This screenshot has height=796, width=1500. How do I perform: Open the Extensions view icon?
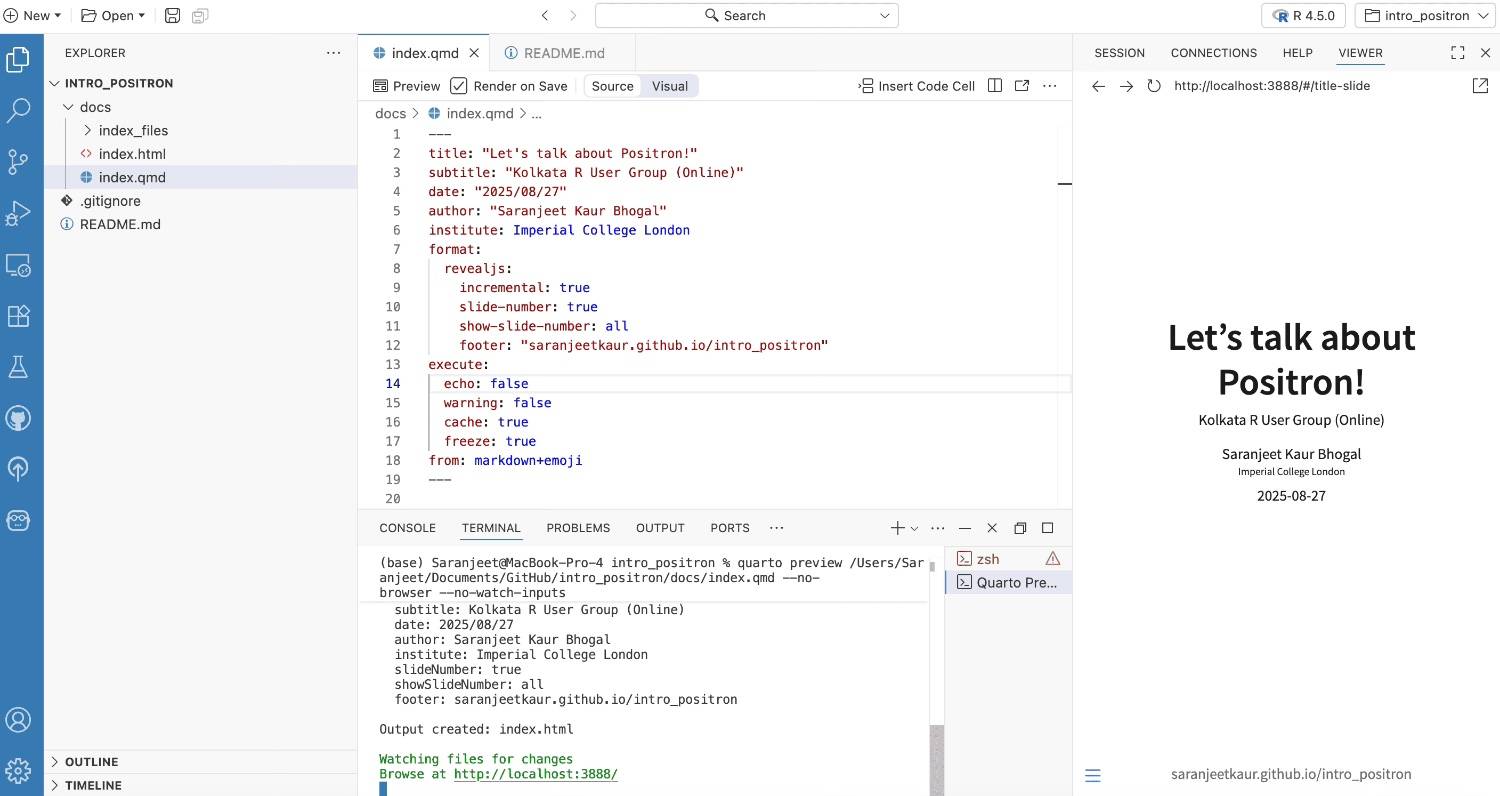[18, 316]
